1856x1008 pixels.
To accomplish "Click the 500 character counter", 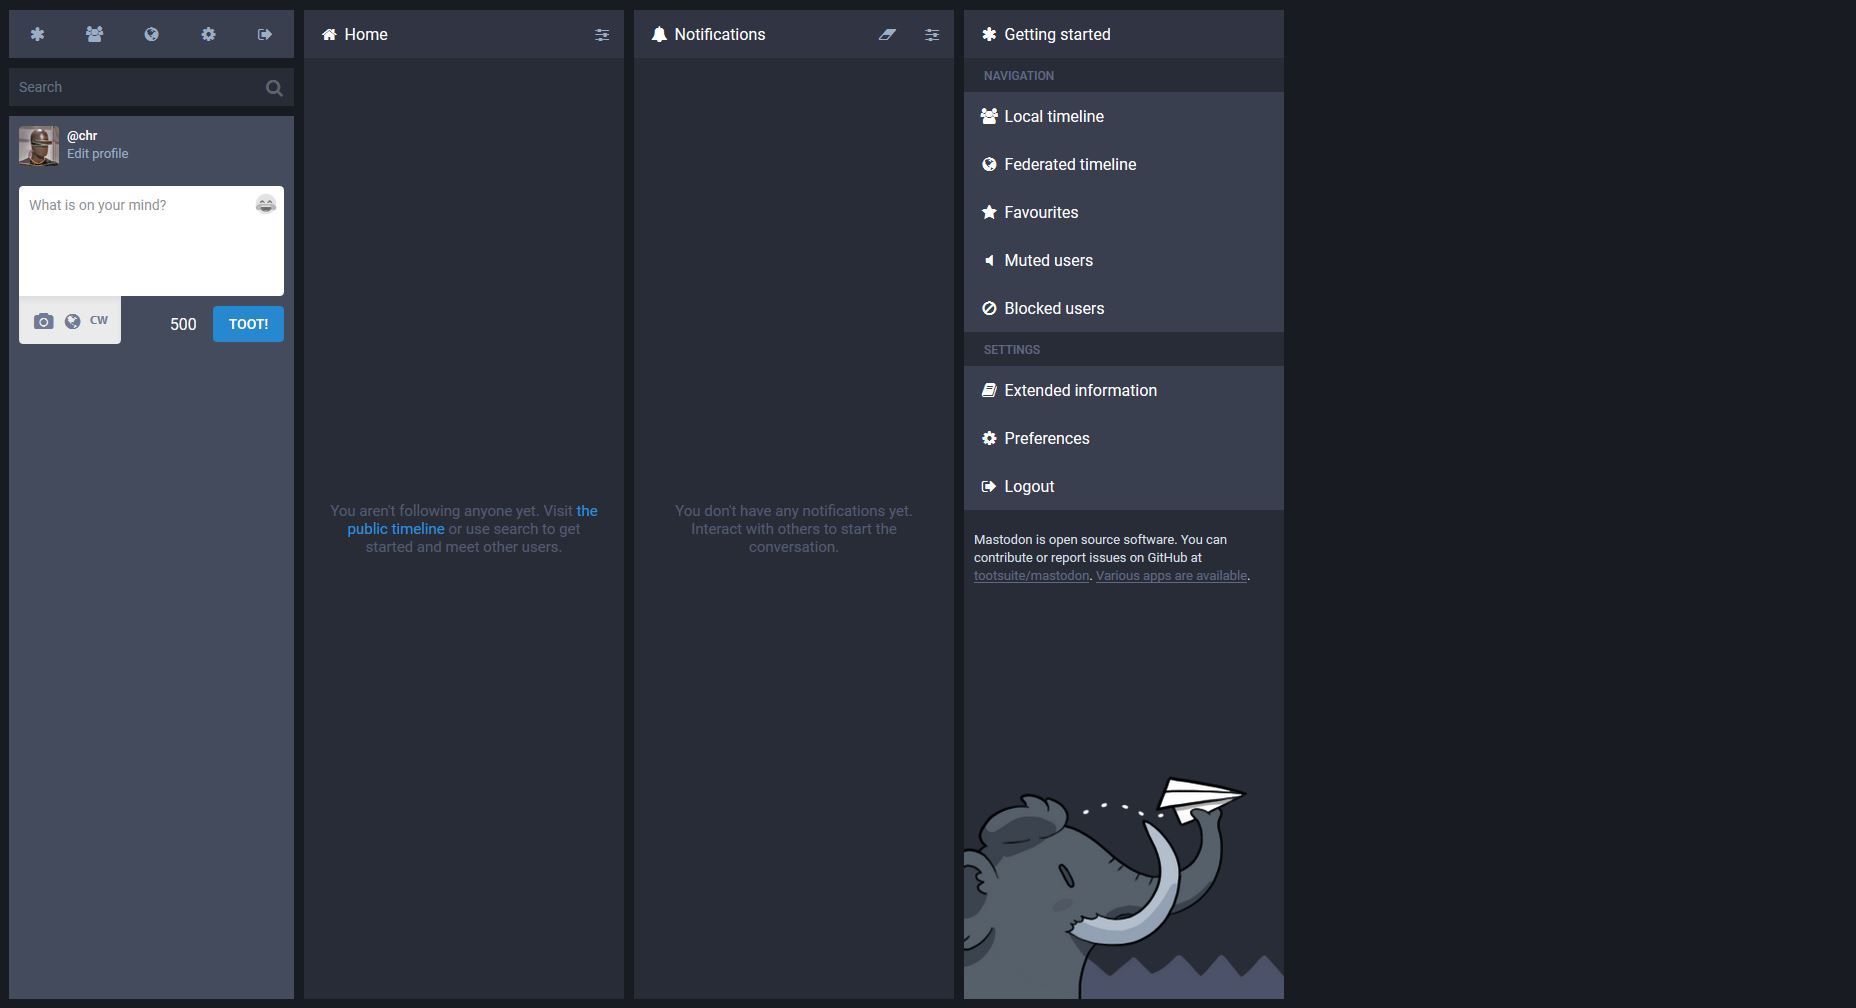I will point(183,324).
